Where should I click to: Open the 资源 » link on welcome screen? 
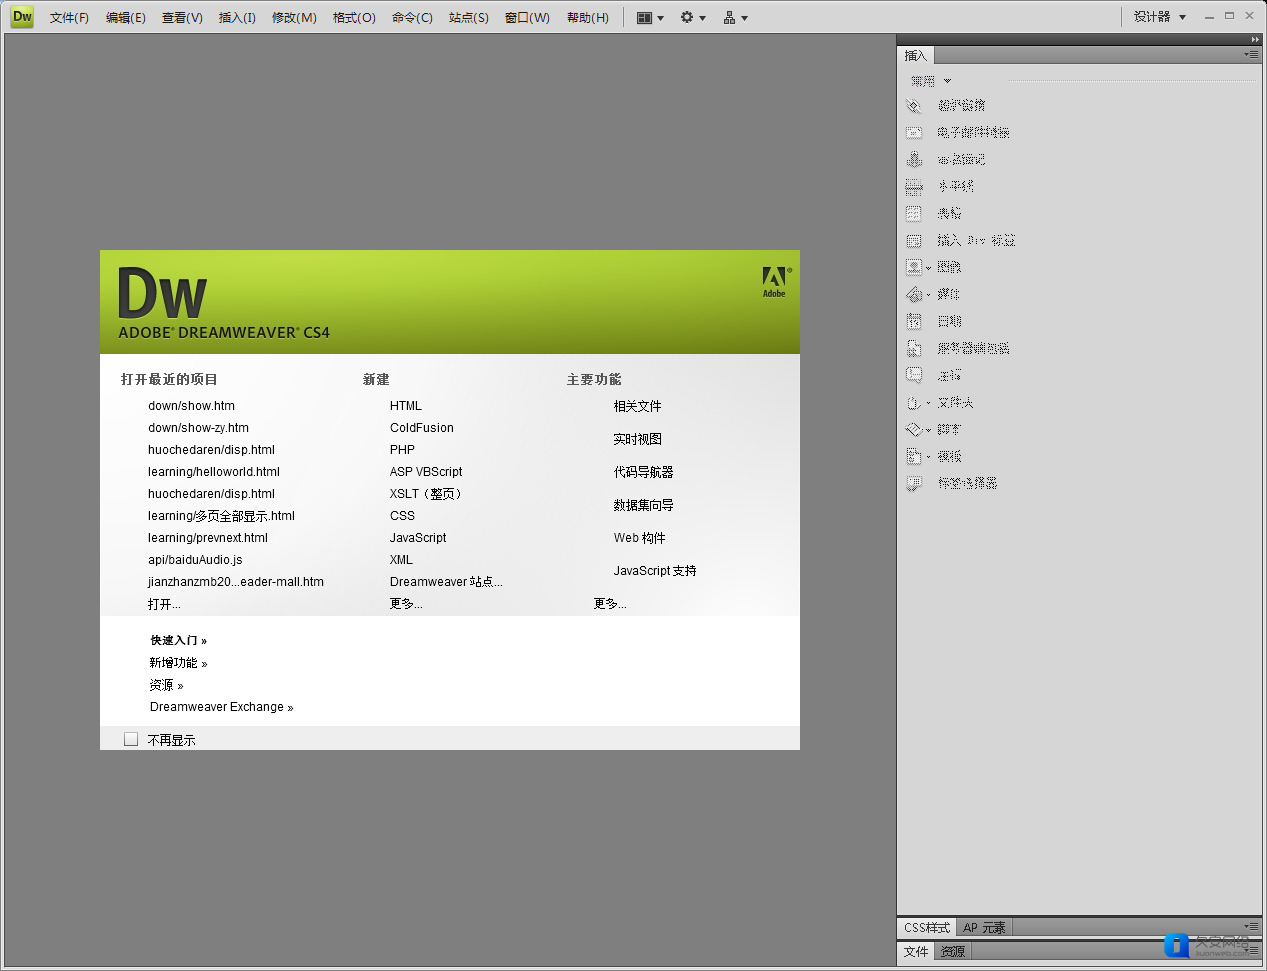click(x=167, y=685)
